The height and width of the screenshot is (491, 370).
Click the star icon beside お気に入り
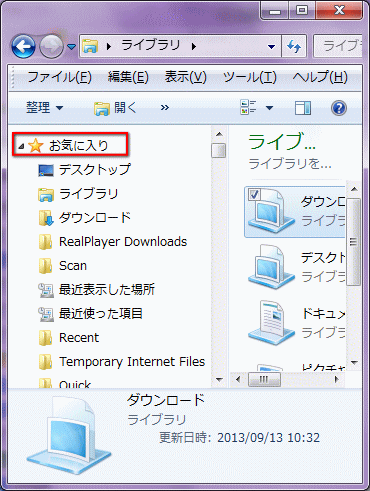point(36,145)
